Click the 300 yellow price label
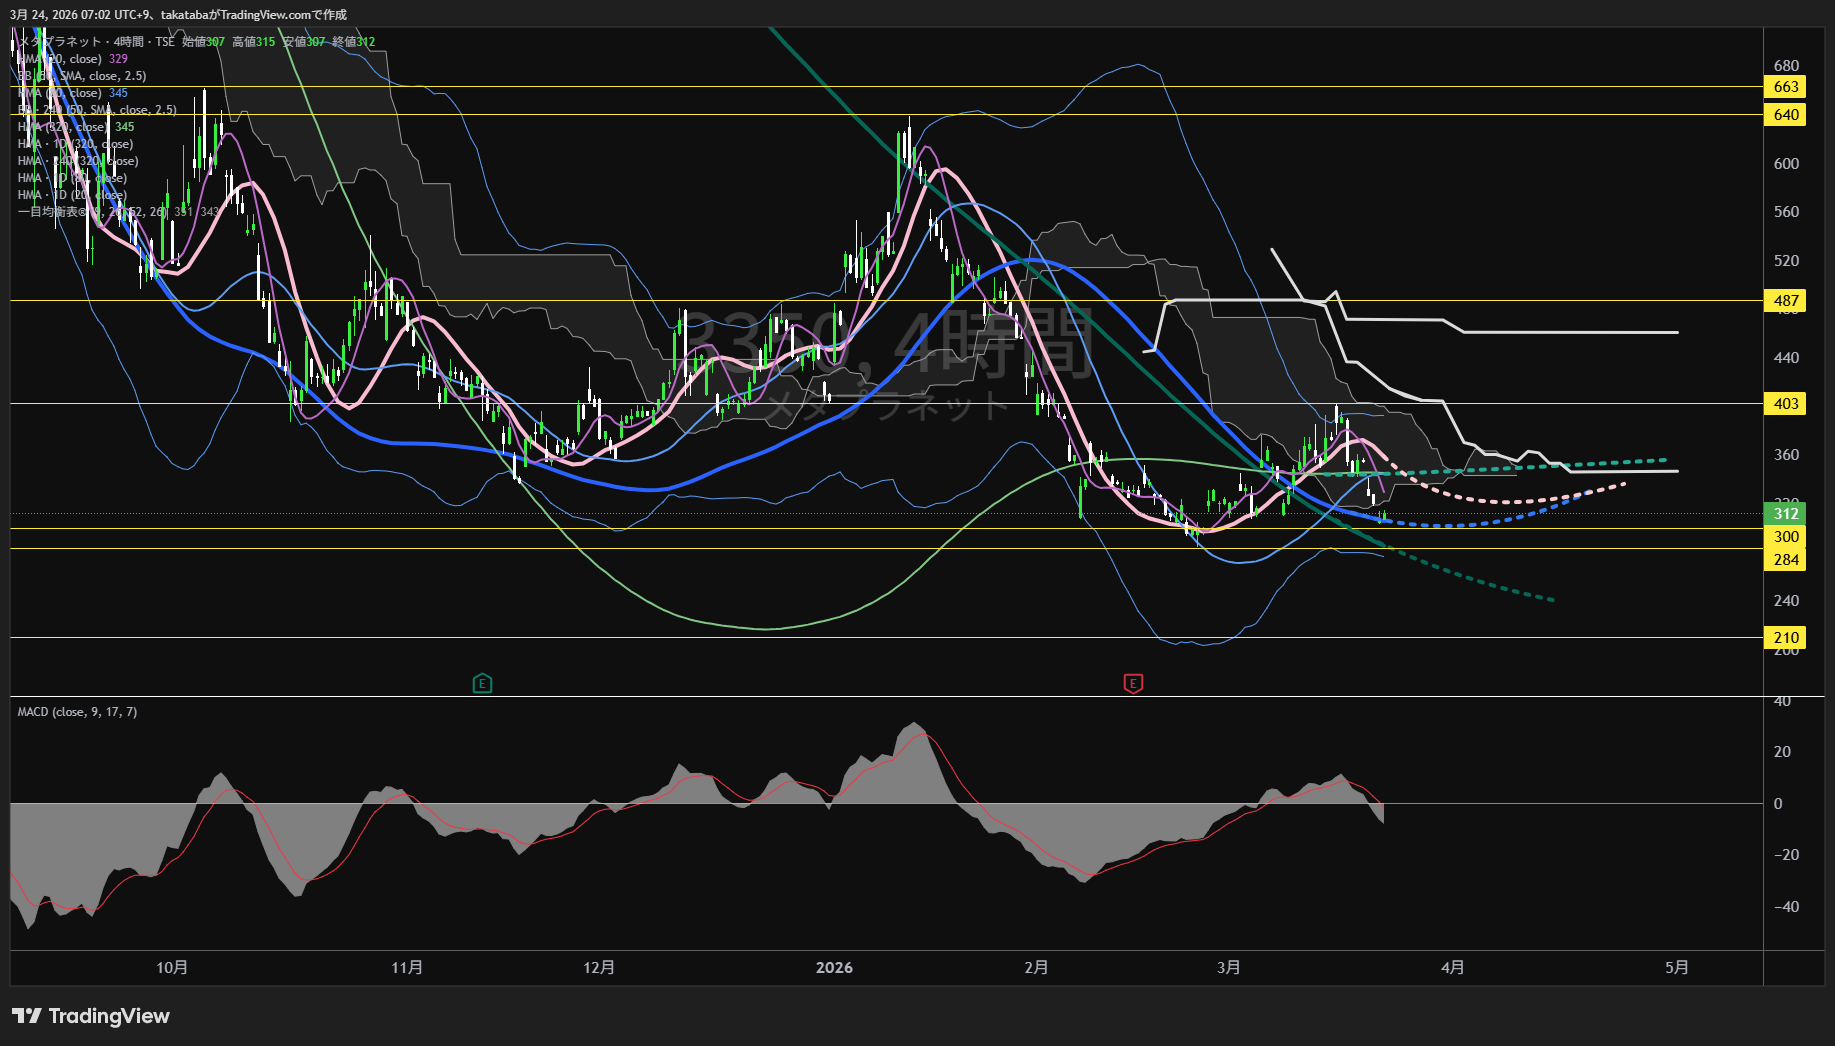1835x1046 pixels. pyautogui.click(x=1785, y=537)
